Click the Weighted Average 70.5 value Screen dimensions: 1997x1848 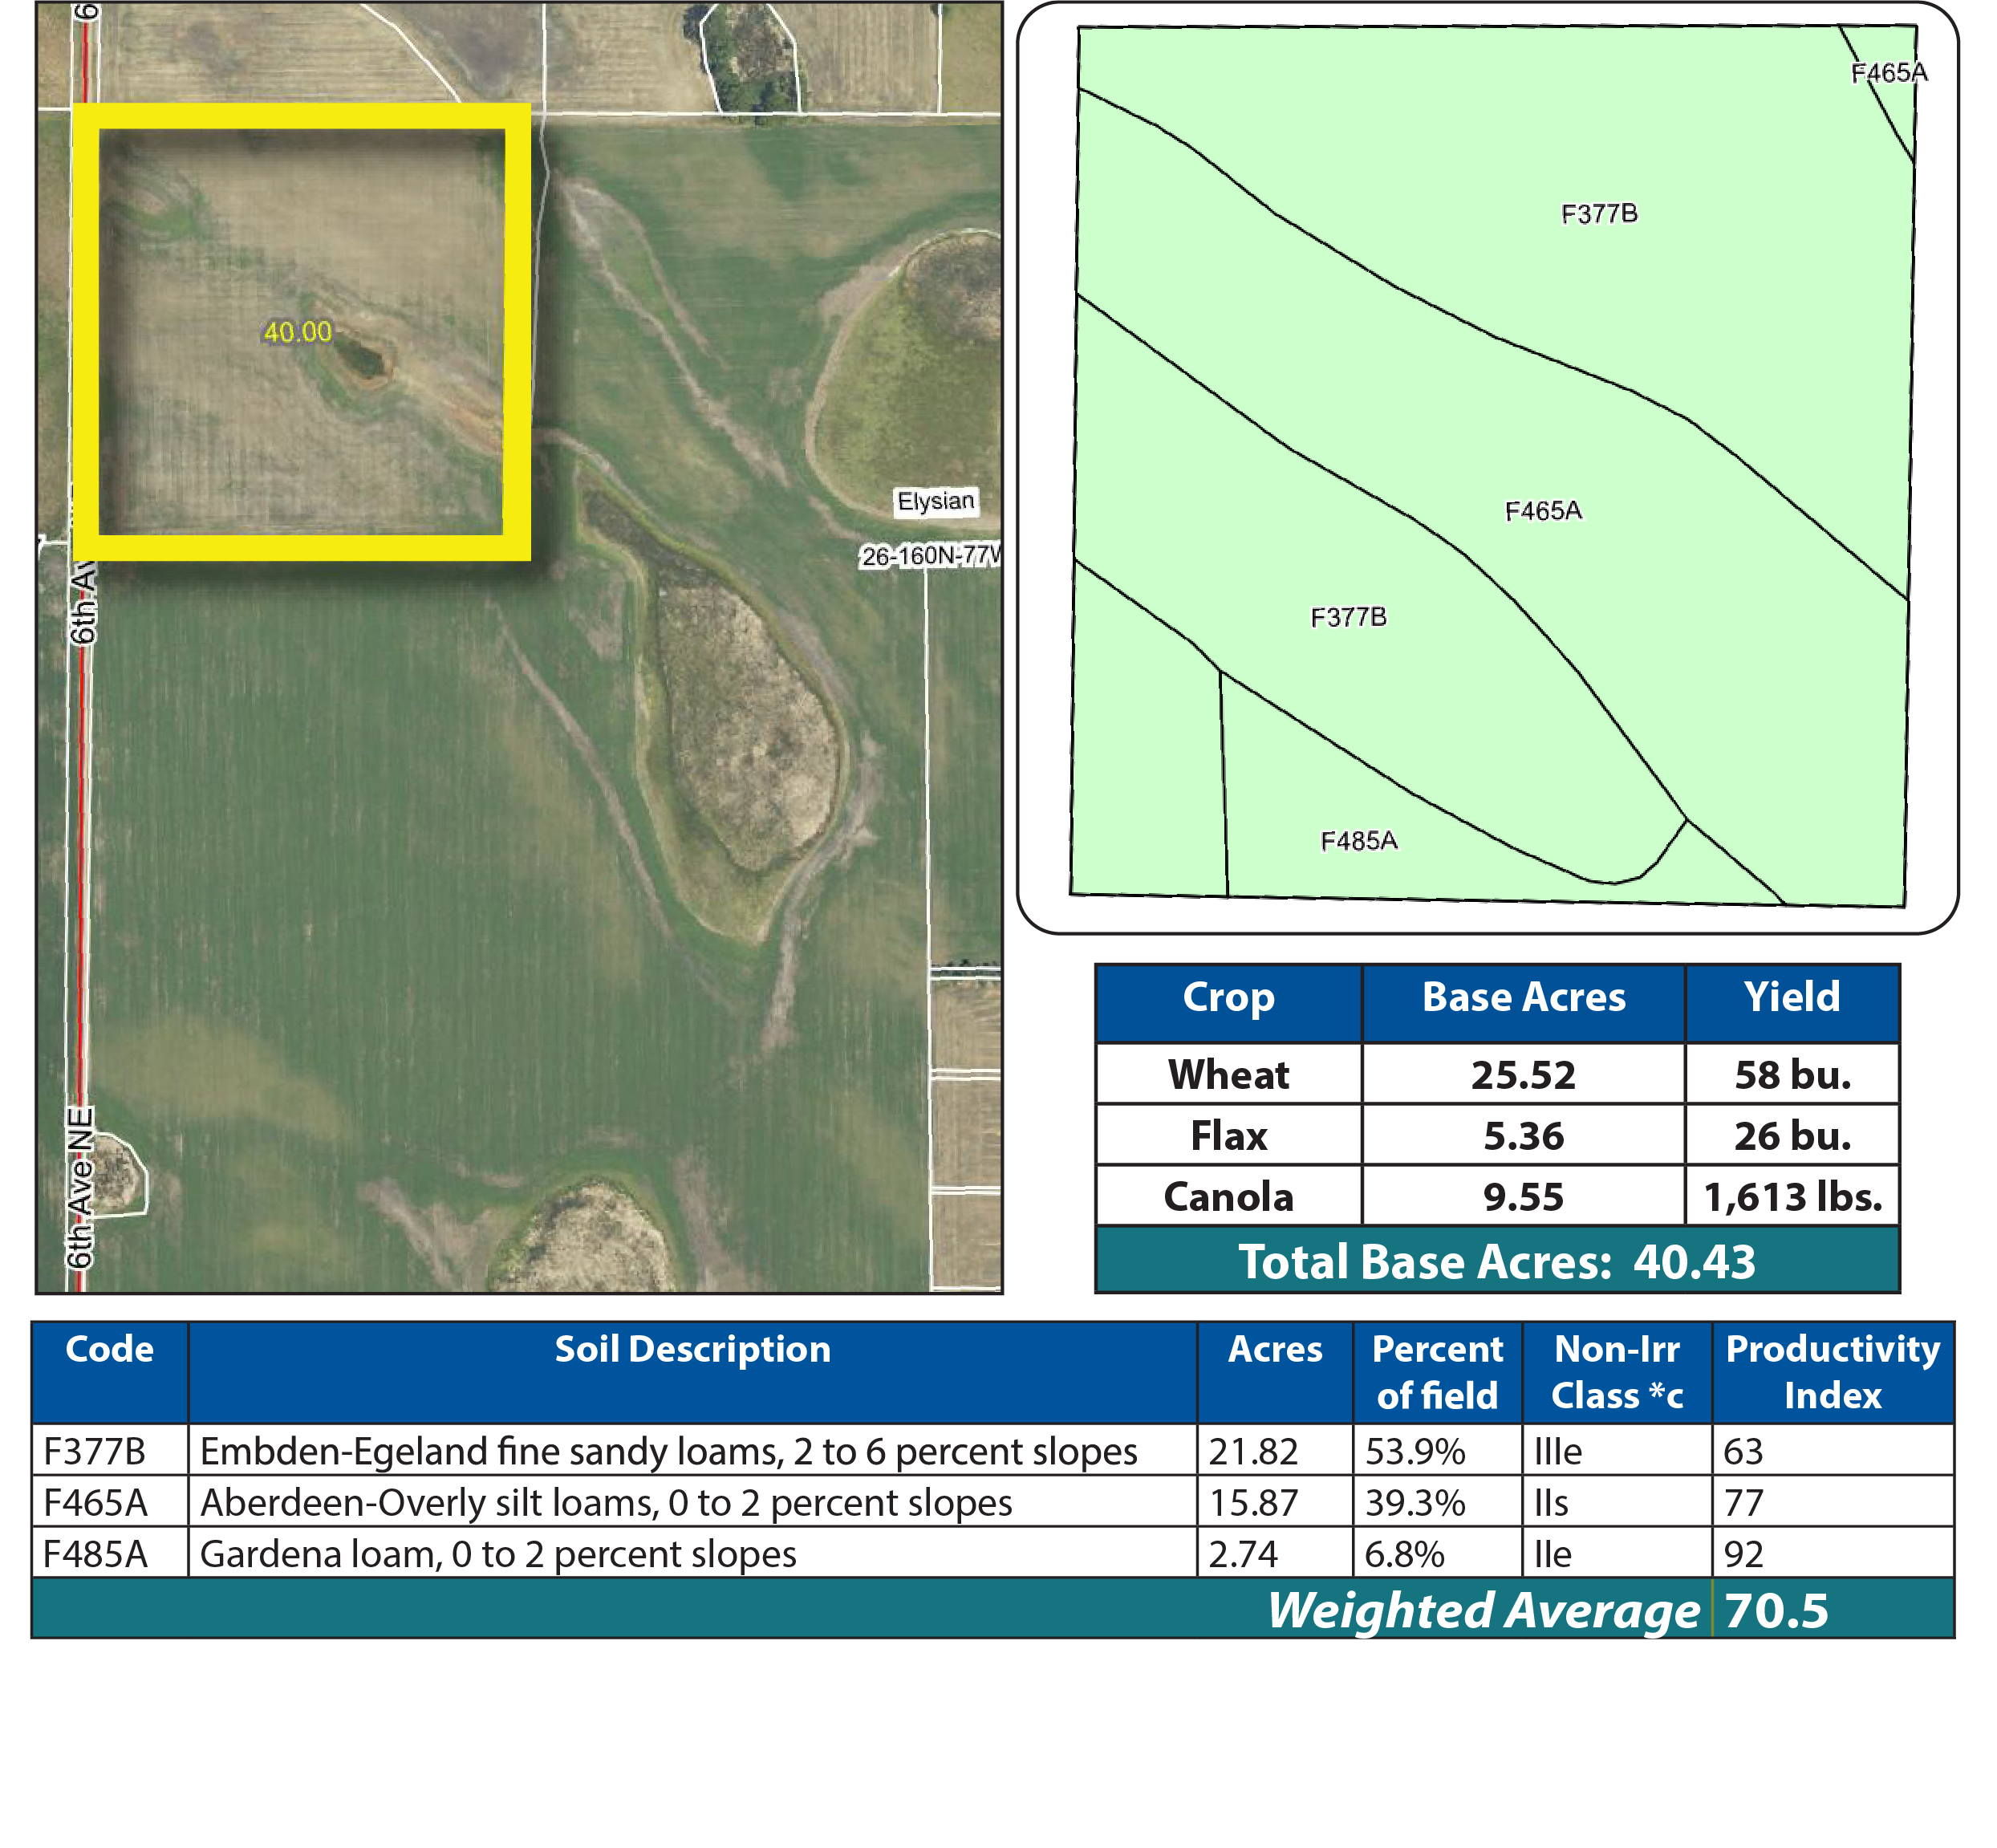1776,1611
